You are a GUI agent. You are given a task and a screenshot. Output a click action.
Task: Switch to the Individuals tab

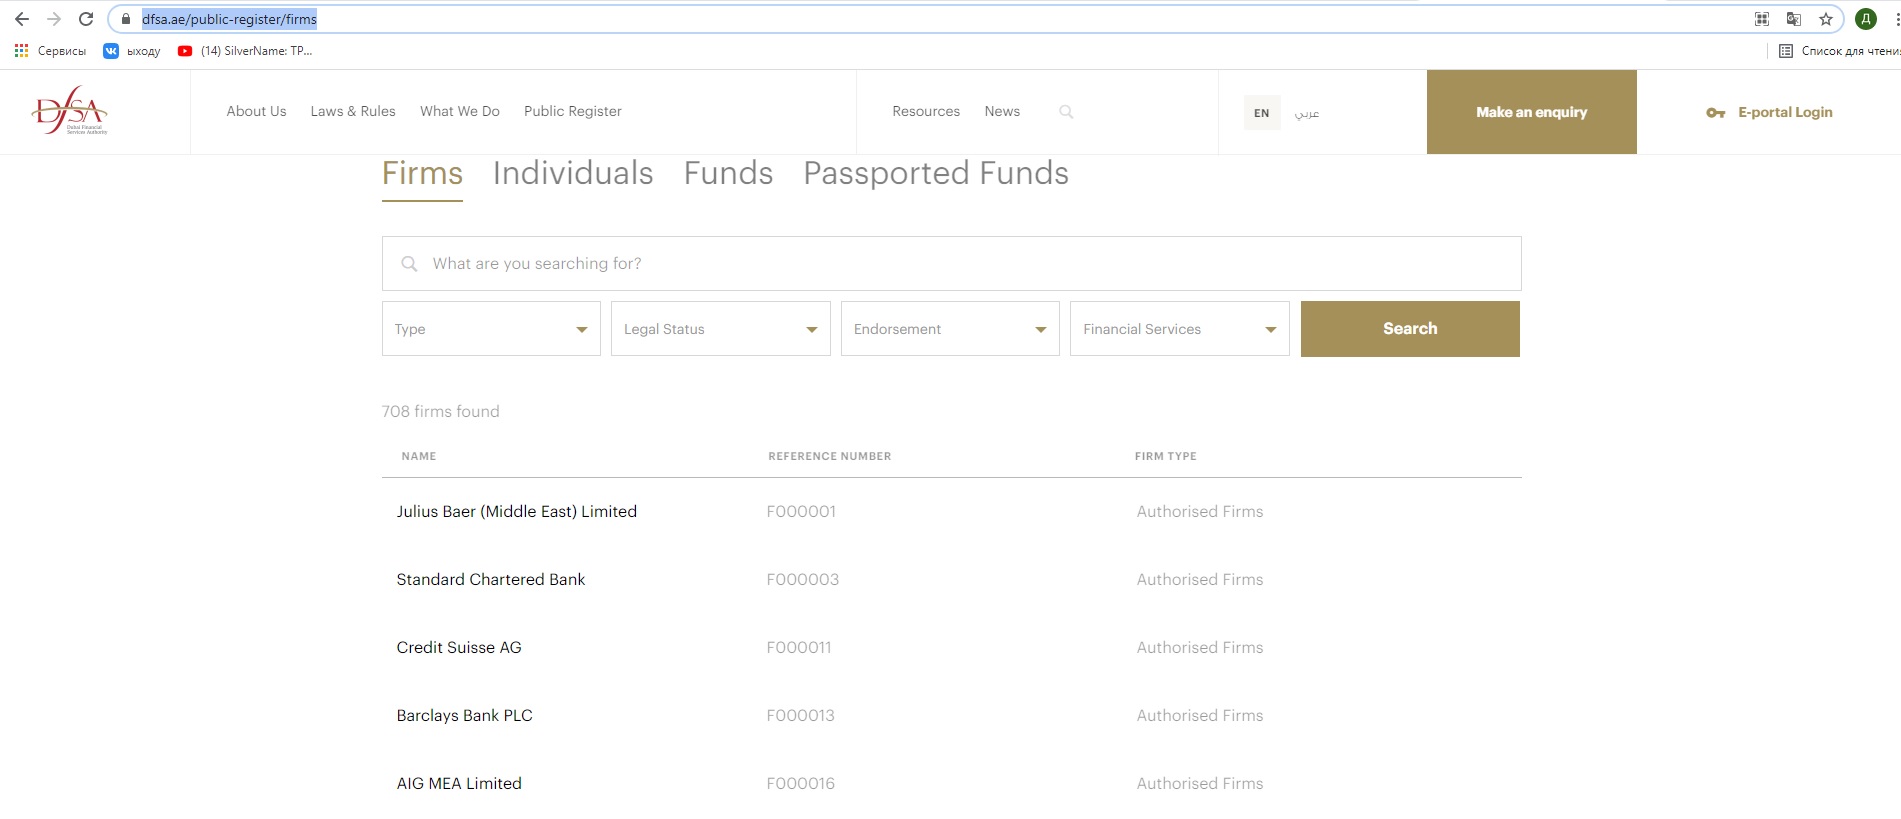tap(573, 174)
